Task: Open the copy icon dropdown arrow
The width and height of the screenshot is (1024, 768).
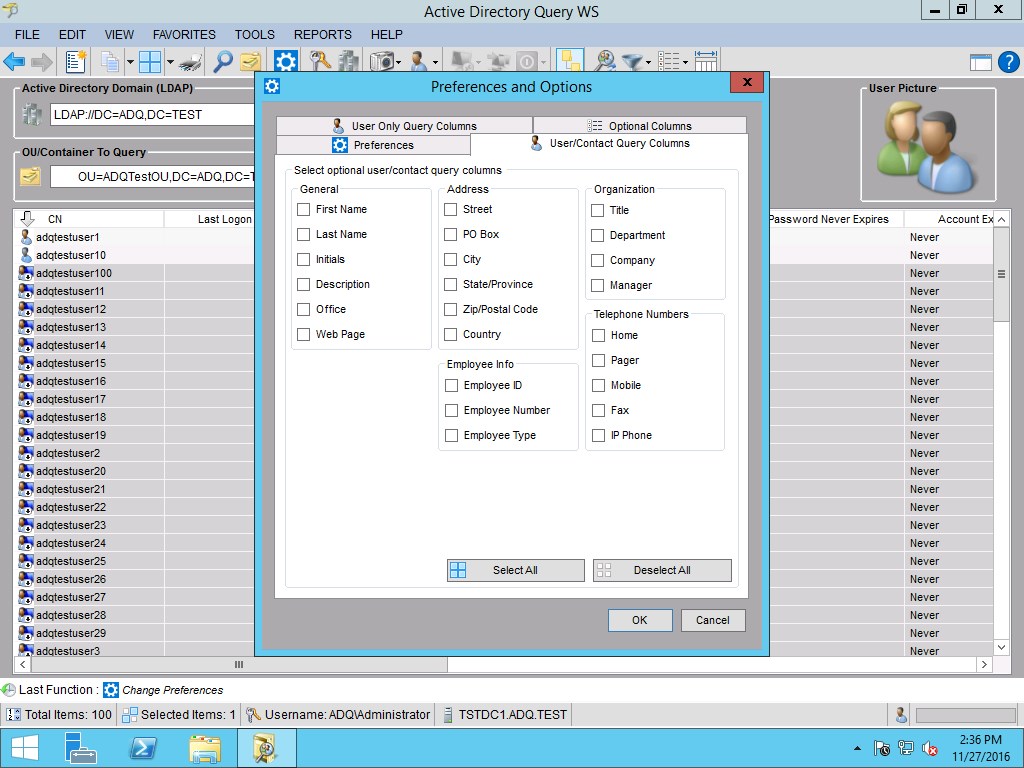Action: point(130,63)
